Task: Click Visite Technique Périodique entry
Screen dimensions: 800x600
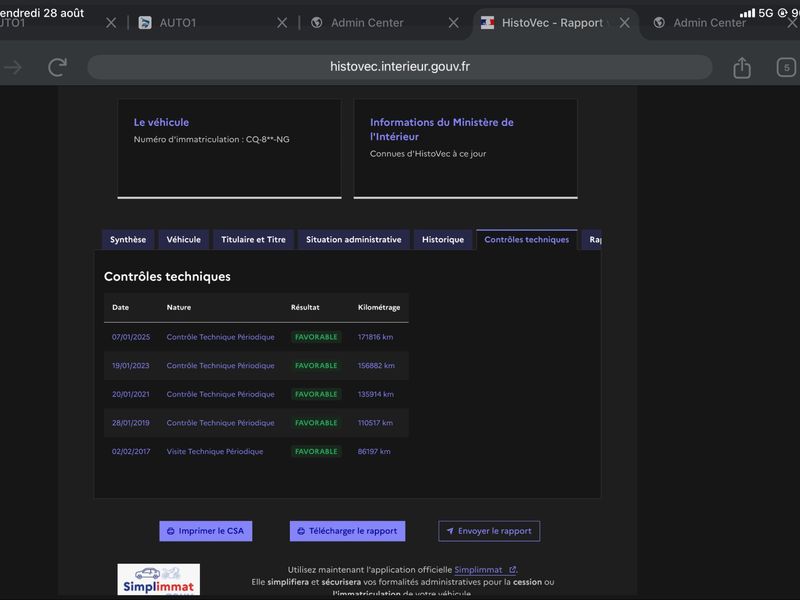Action: pyautogui.click(x=215, y=451)
